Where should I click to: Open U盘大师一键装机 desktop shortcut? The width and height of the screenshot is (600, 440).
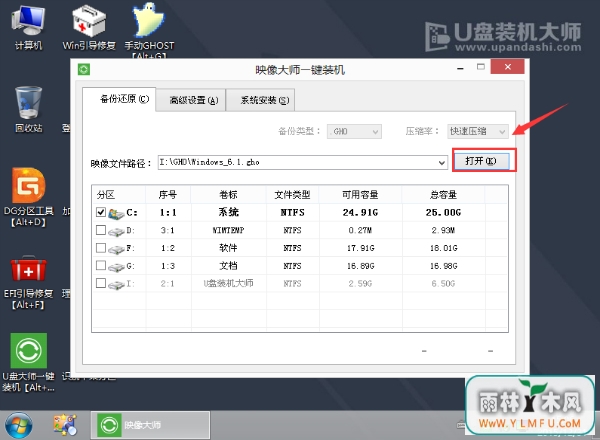[x=29, y=362]
